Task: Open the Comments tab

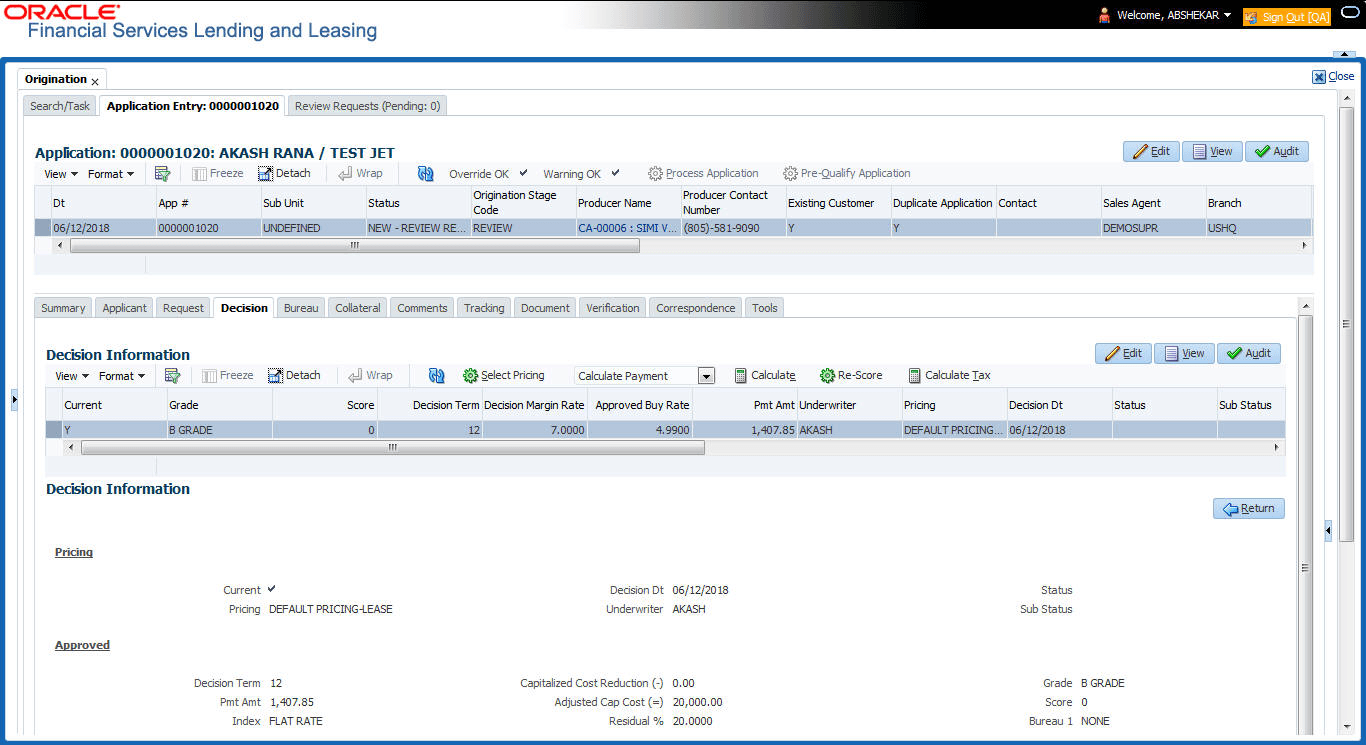Action: pyautogui.click(x=422, y=308)
